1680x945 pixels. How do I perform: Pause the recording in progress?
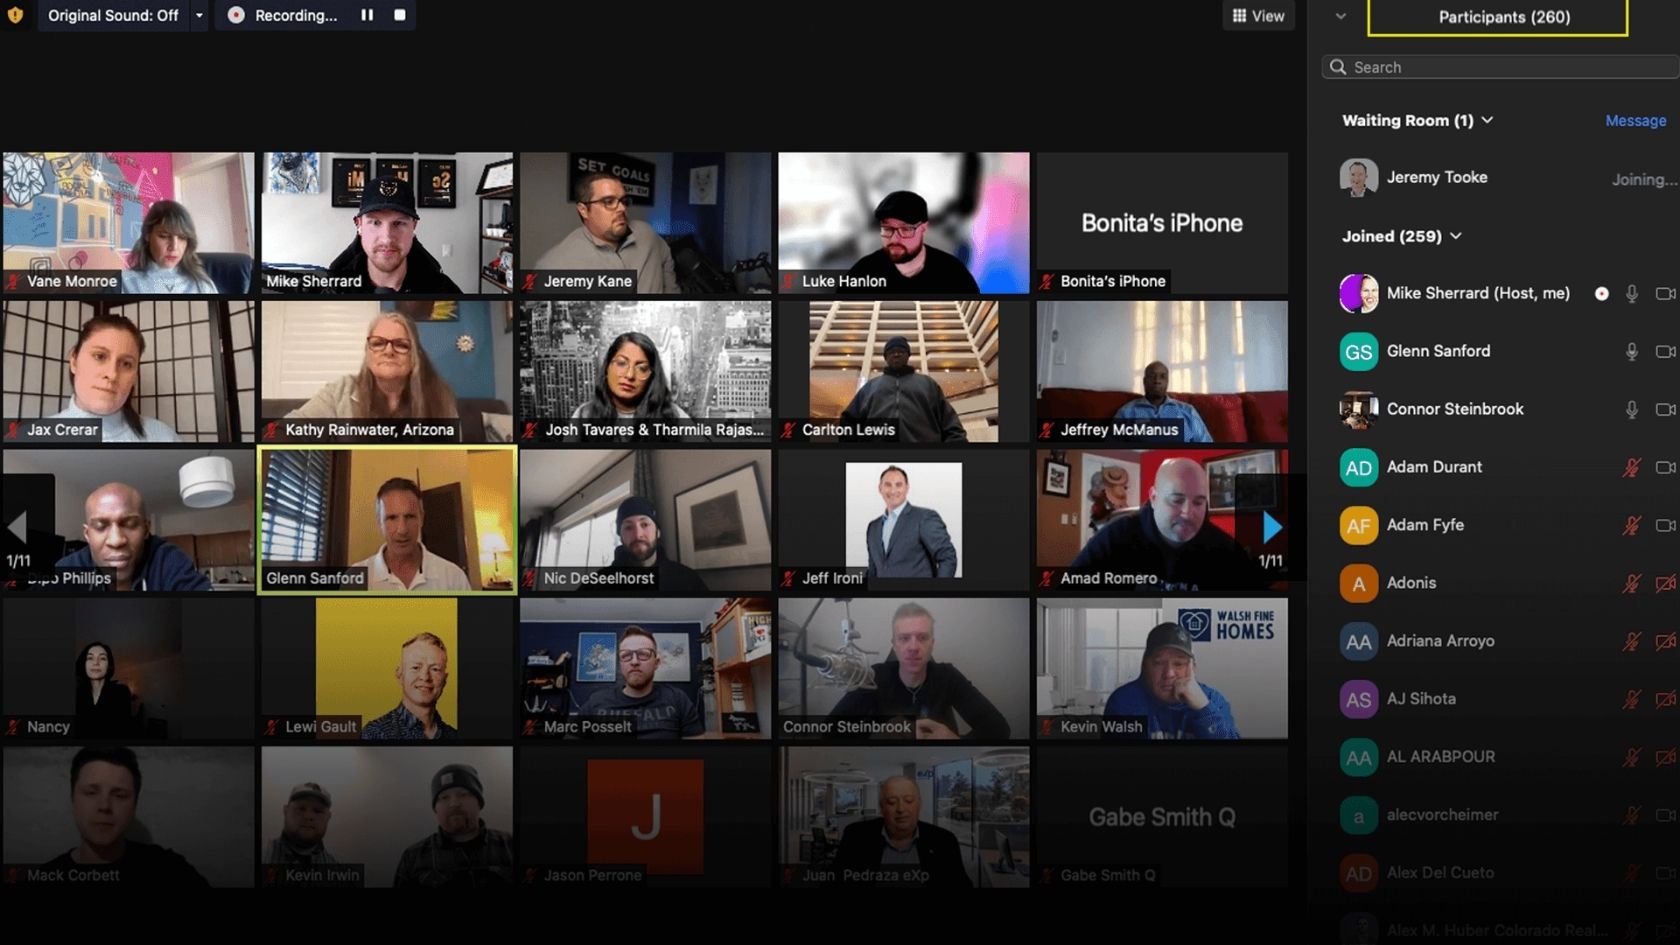point(366,15)
